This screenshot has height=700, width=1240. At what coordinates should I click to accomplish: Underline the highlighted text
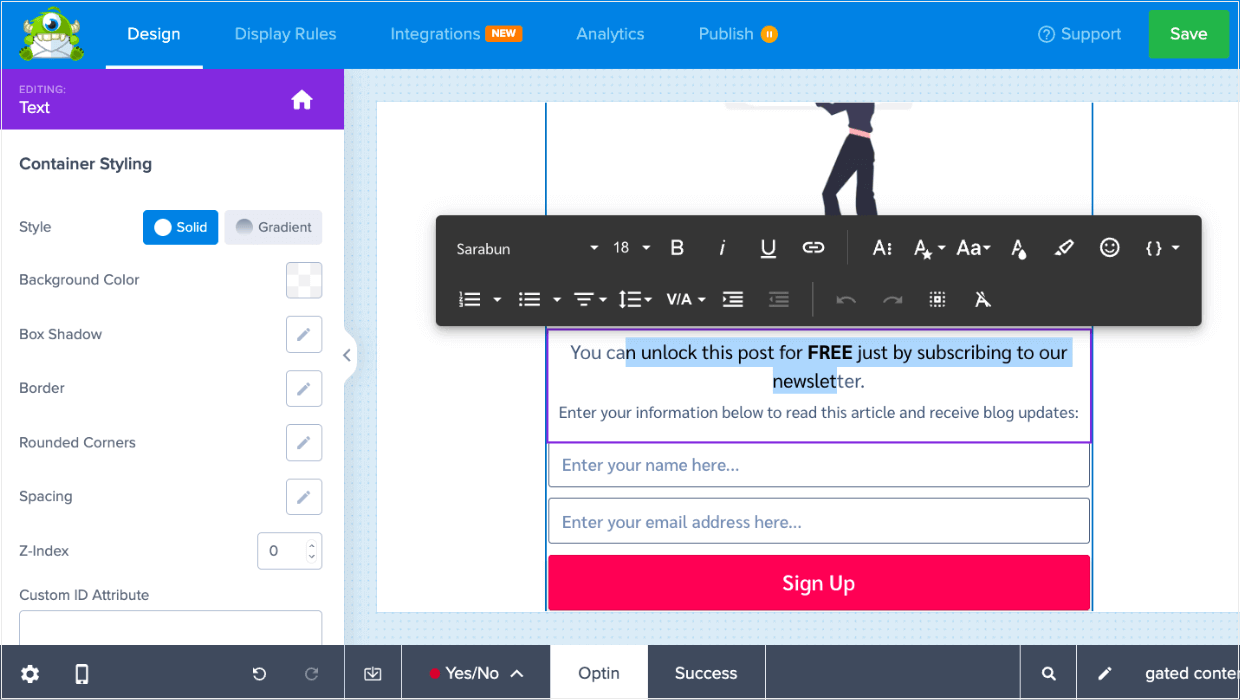(x=768, y=247)
